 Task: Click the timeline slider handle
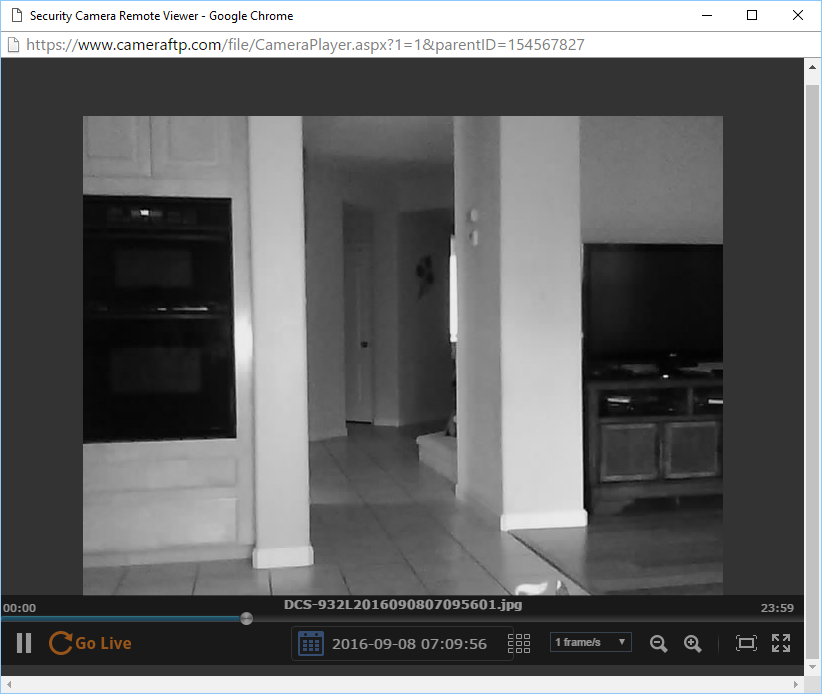tap(247, 618)
